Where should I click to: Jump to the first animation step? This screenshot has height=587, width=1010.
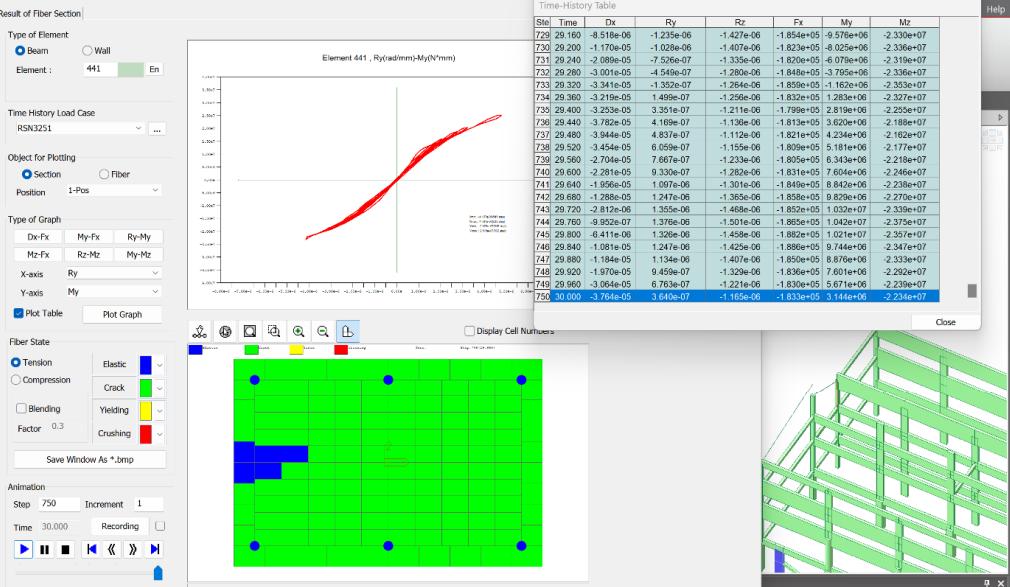pyautogui.click(x=91, y=549)
